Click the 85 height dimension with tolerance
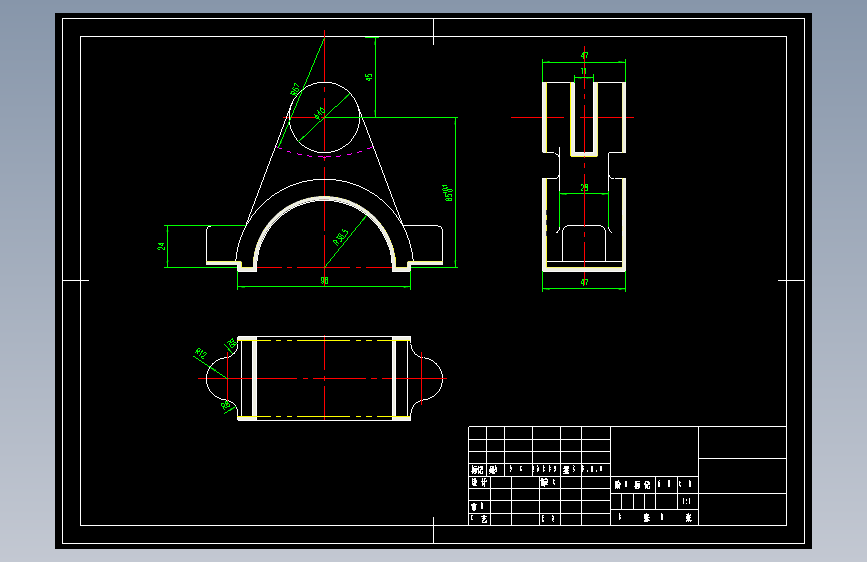 pyautogui.click(x=448, y=193)
